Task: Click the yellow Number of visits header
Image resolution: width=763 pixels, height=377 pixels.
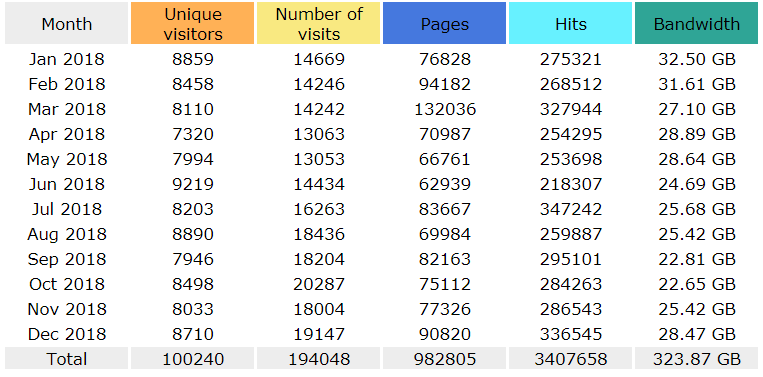Action: point(318,23)
